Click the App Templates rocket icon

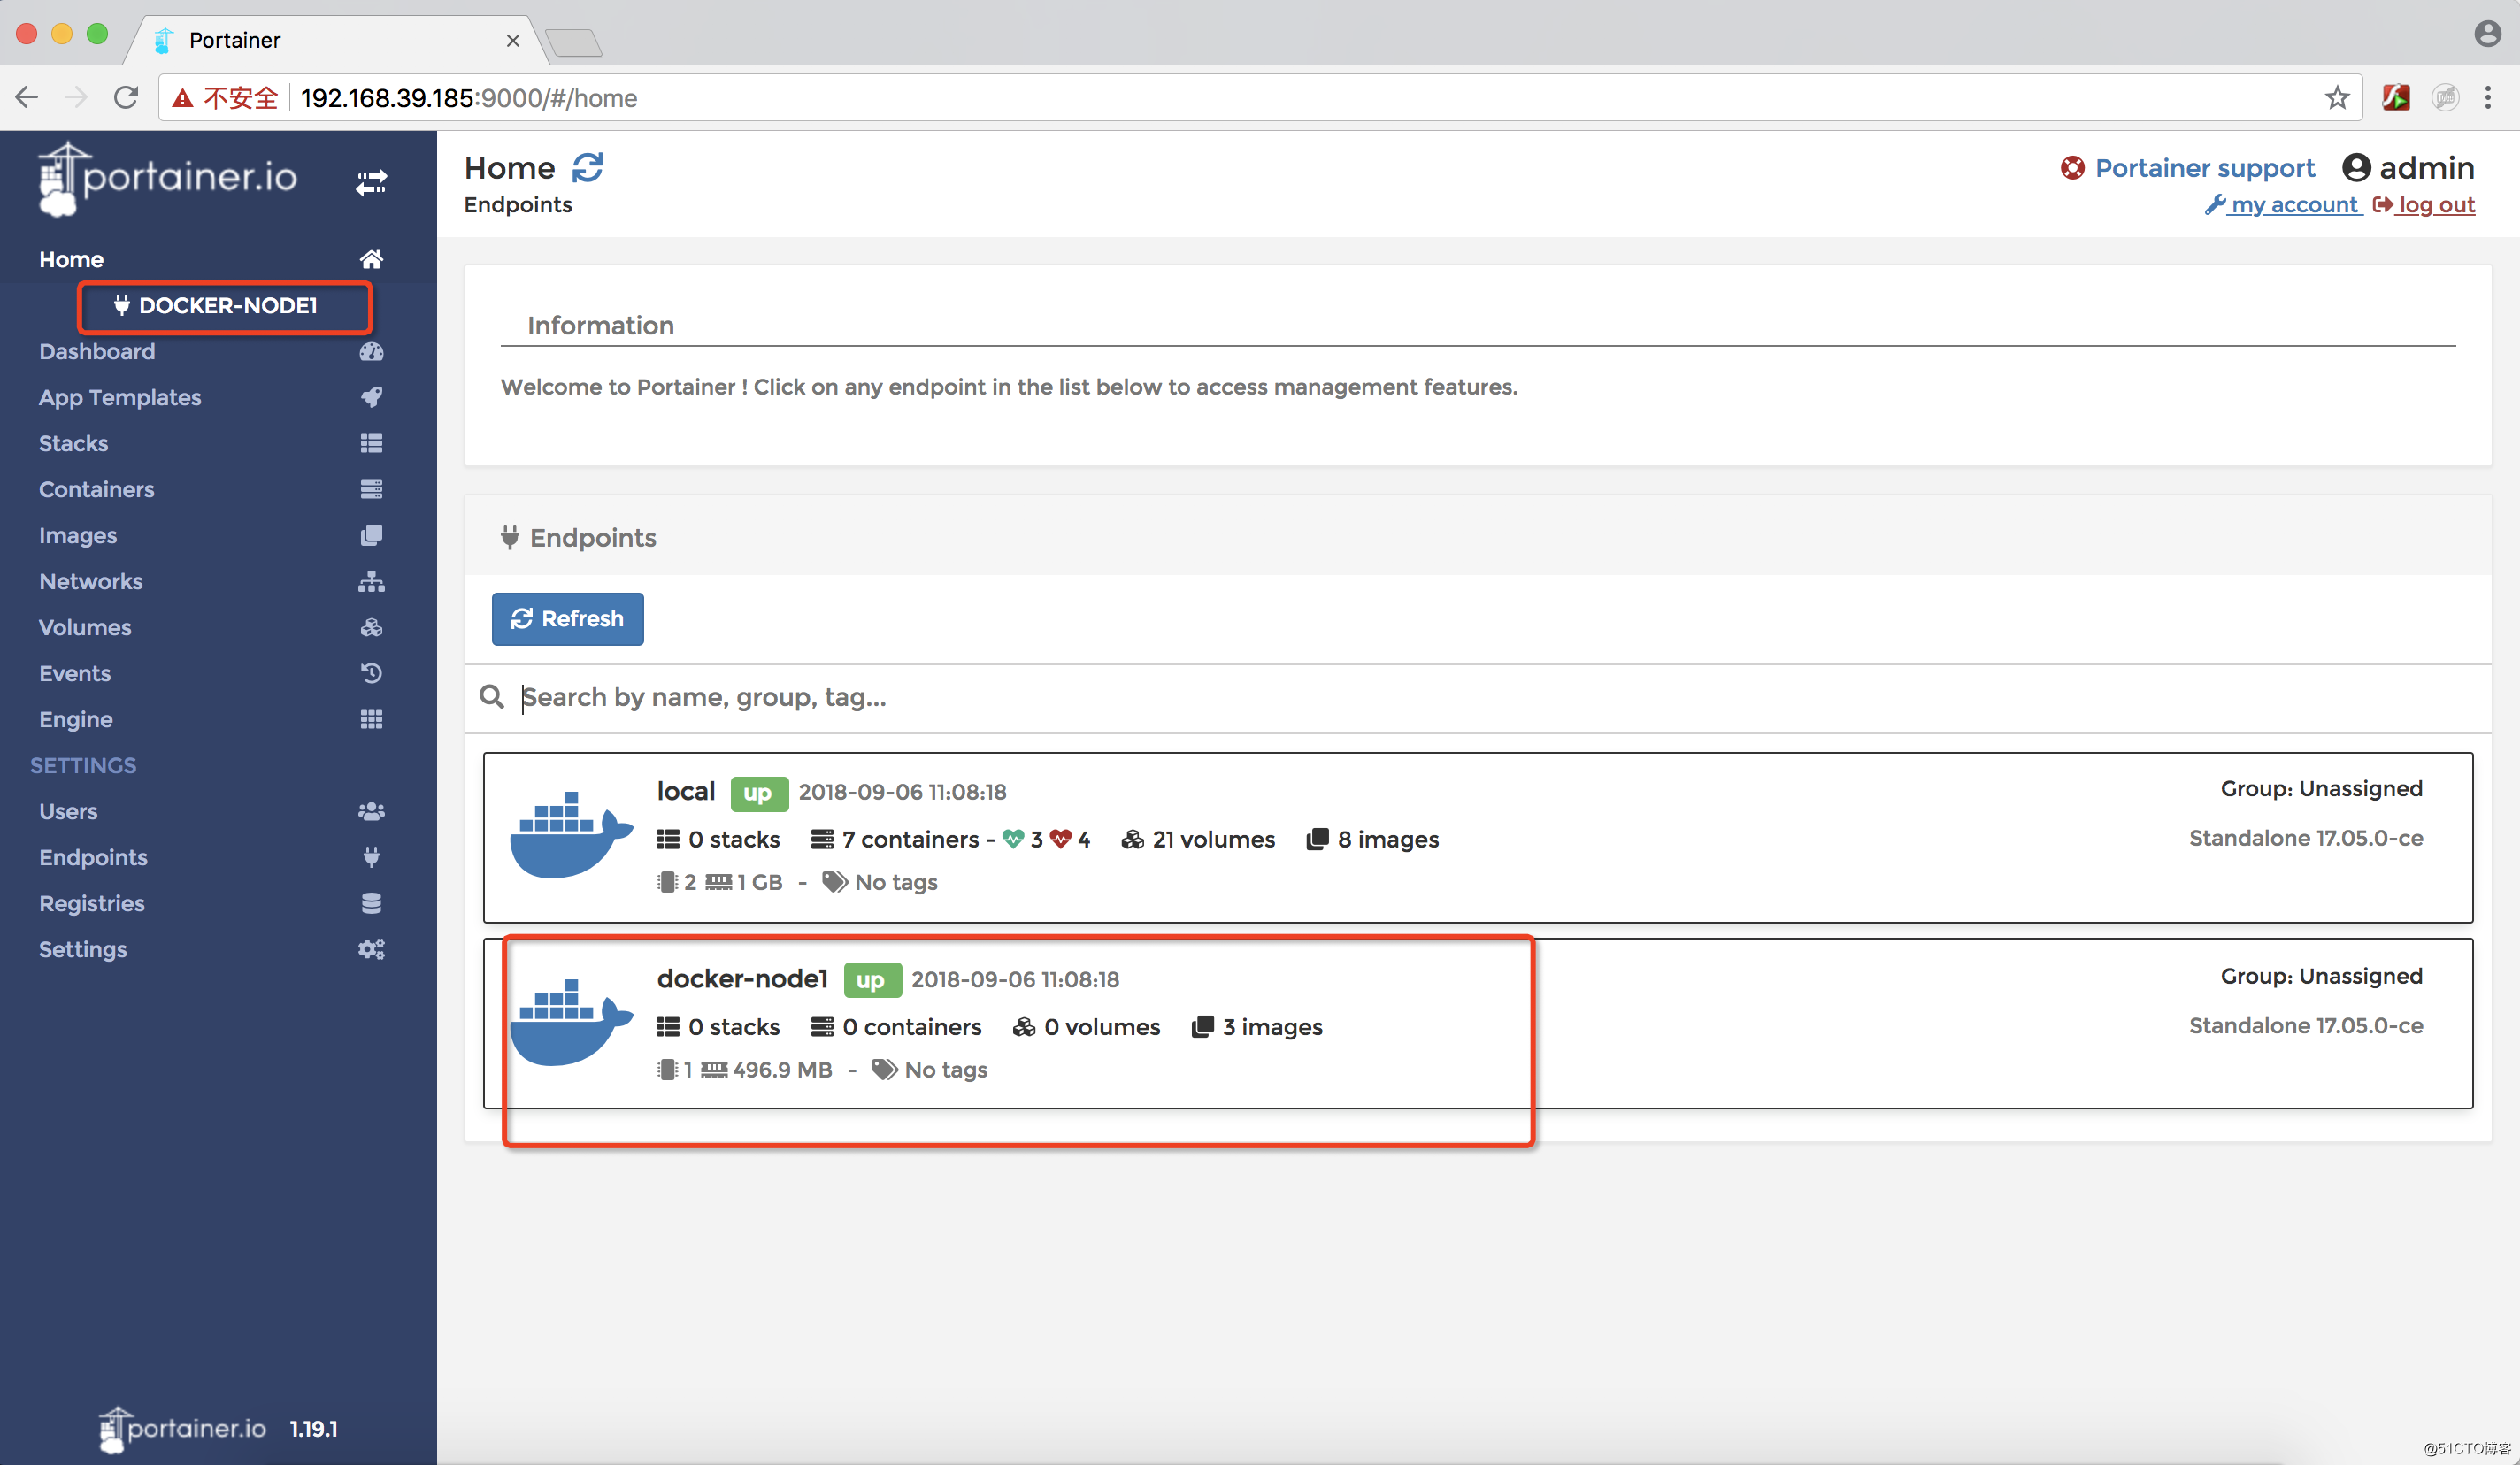tap(371, 397)
